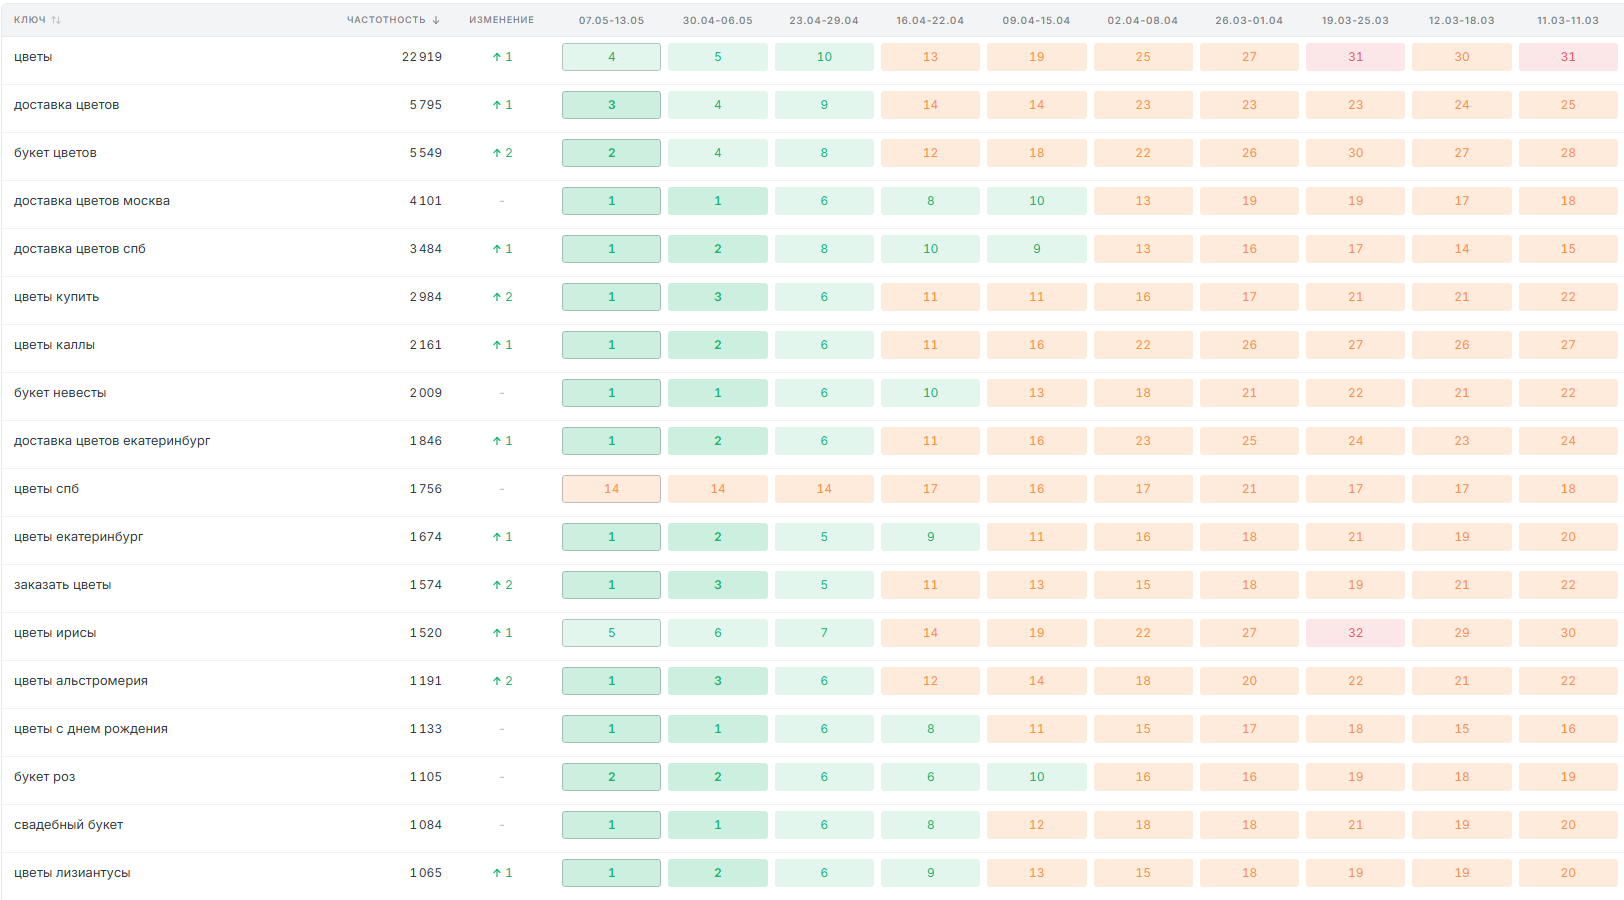1624x900 pixels.
Task: Click the ИЗМЕНЕНИЕ column header
Action: click(x=502, y=20)
